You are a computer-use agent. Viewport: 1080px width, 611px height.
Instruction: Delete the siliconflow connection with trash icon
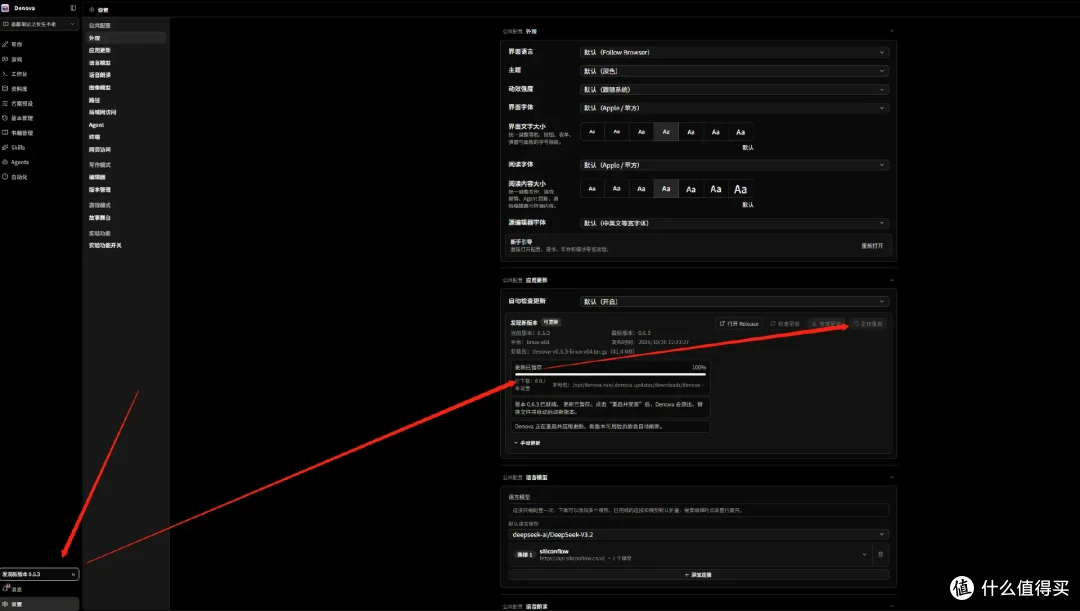click(x=880, y=555)
